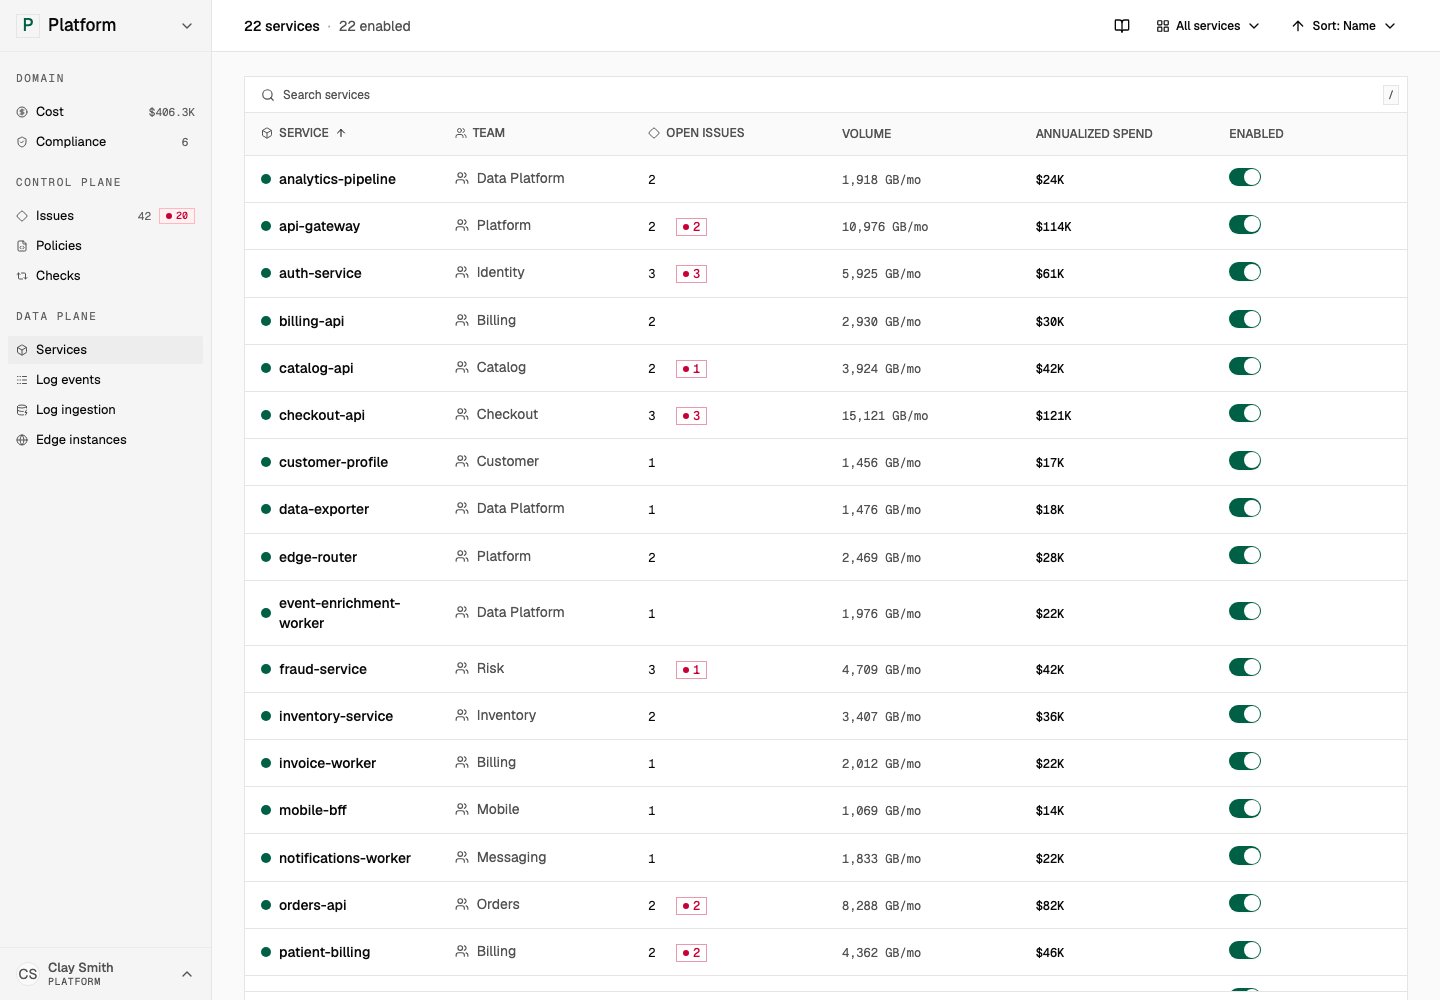Open the All services filter dropdown
This screenshot has width=1440, height=1000.
click(1208, 26)
